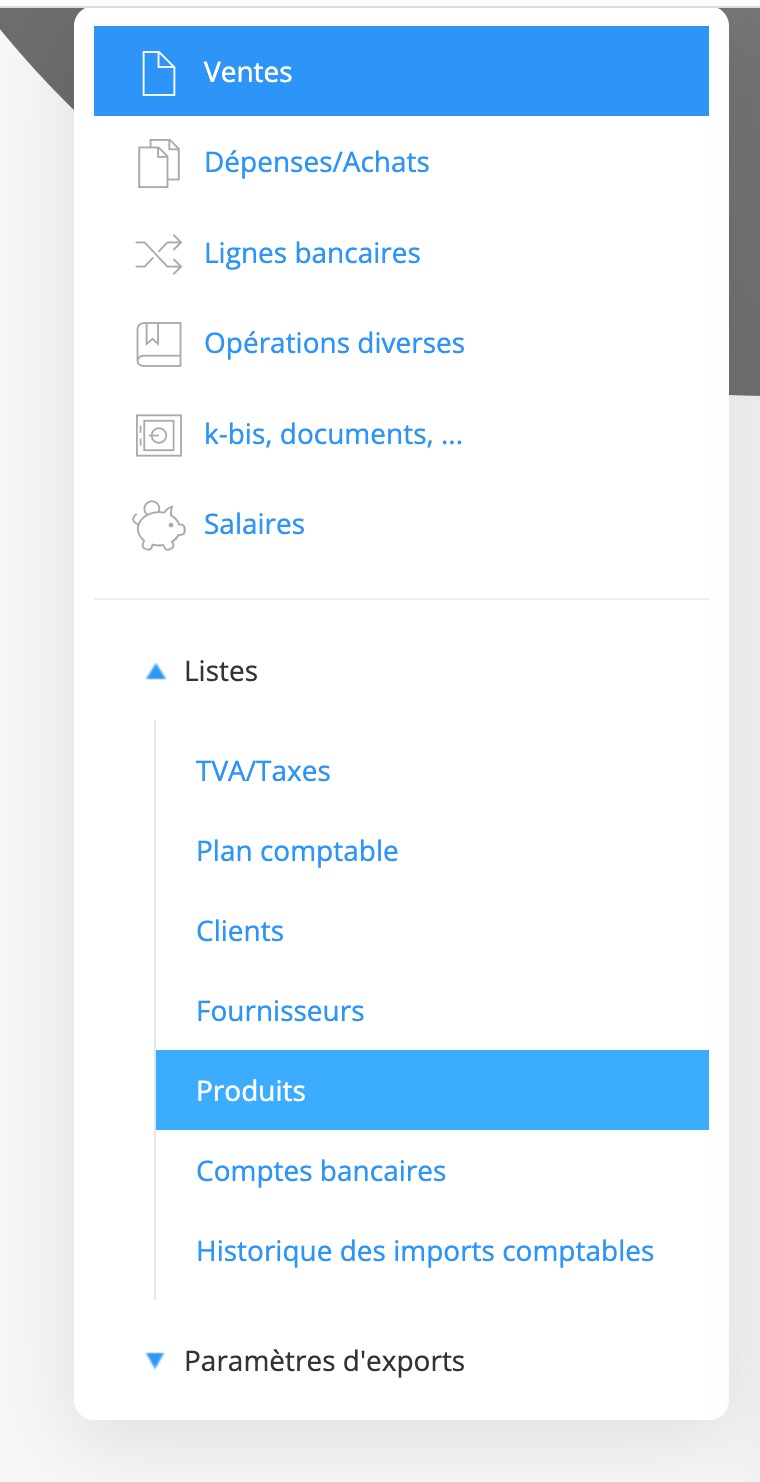Open Lignes bancaires section
Viewport: 760px width, 1482px height.
(312, 254)
